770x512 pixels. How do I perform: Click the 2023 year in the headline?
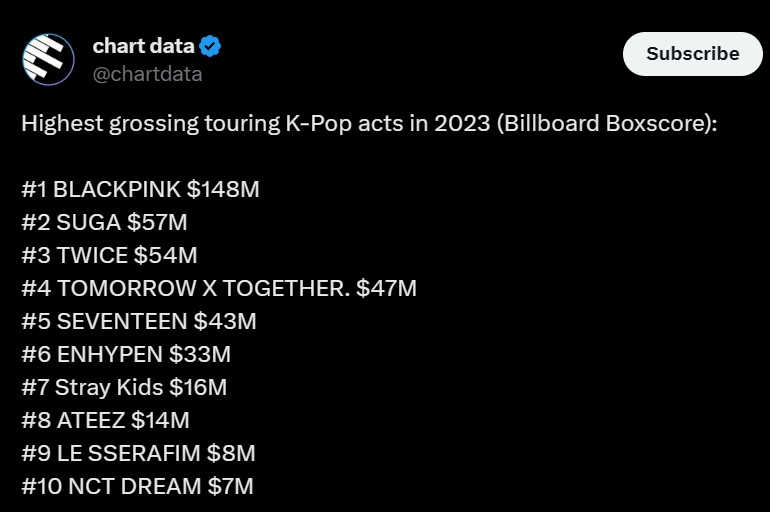click(462, 123)
